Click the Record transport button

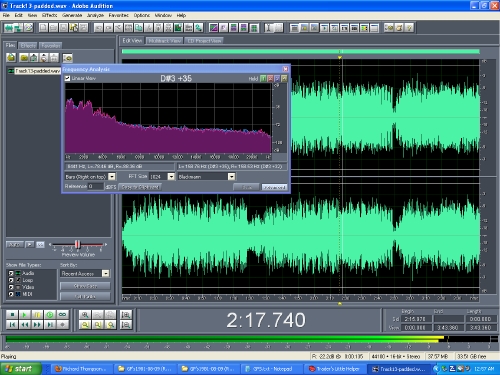click(x=62, y=325)
